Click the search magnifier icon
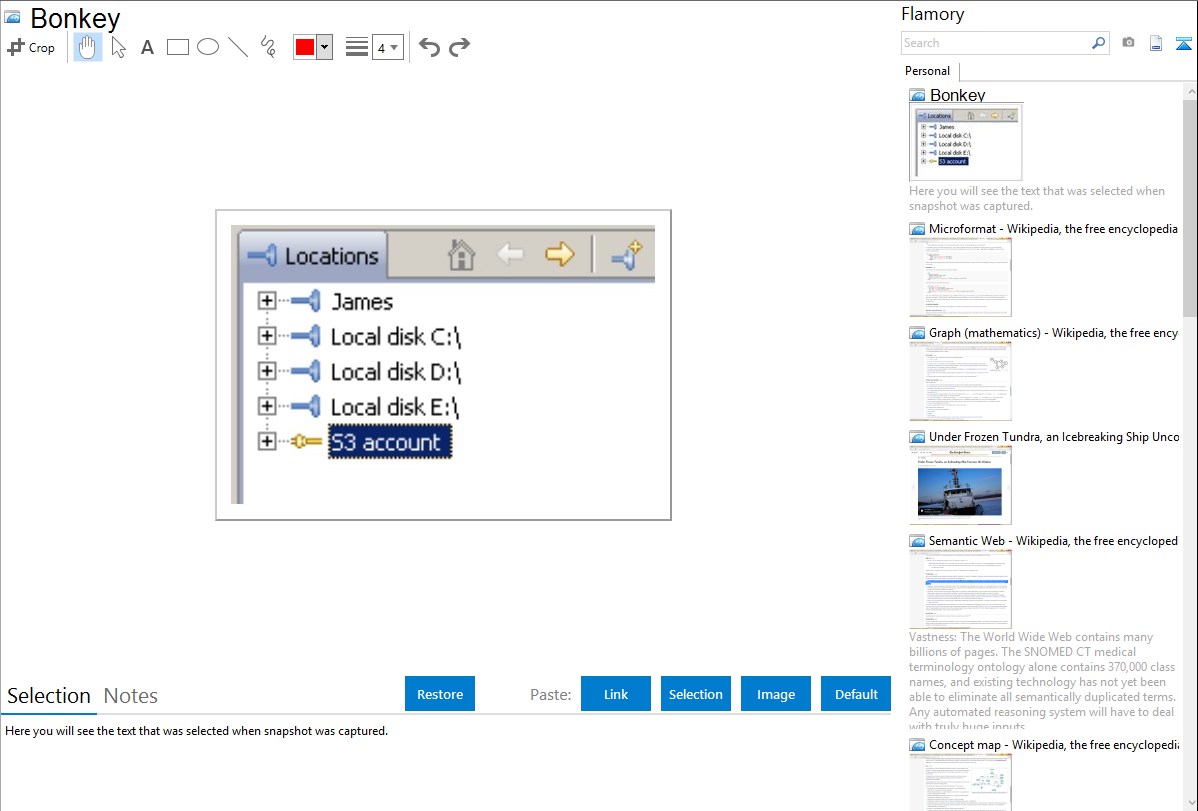Image resolution: width=1198 pixels, height=811 pixels. pyautogui.click(x=1099, y=43)
